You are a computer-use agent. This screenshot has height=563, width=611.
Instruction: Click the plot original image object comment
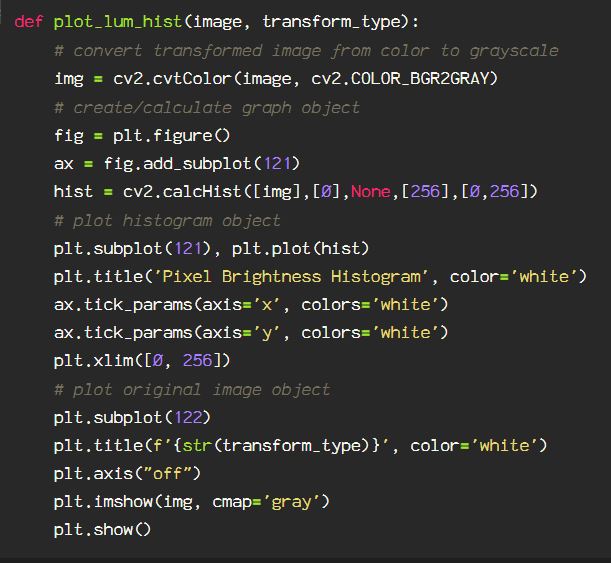coord(192,389)
